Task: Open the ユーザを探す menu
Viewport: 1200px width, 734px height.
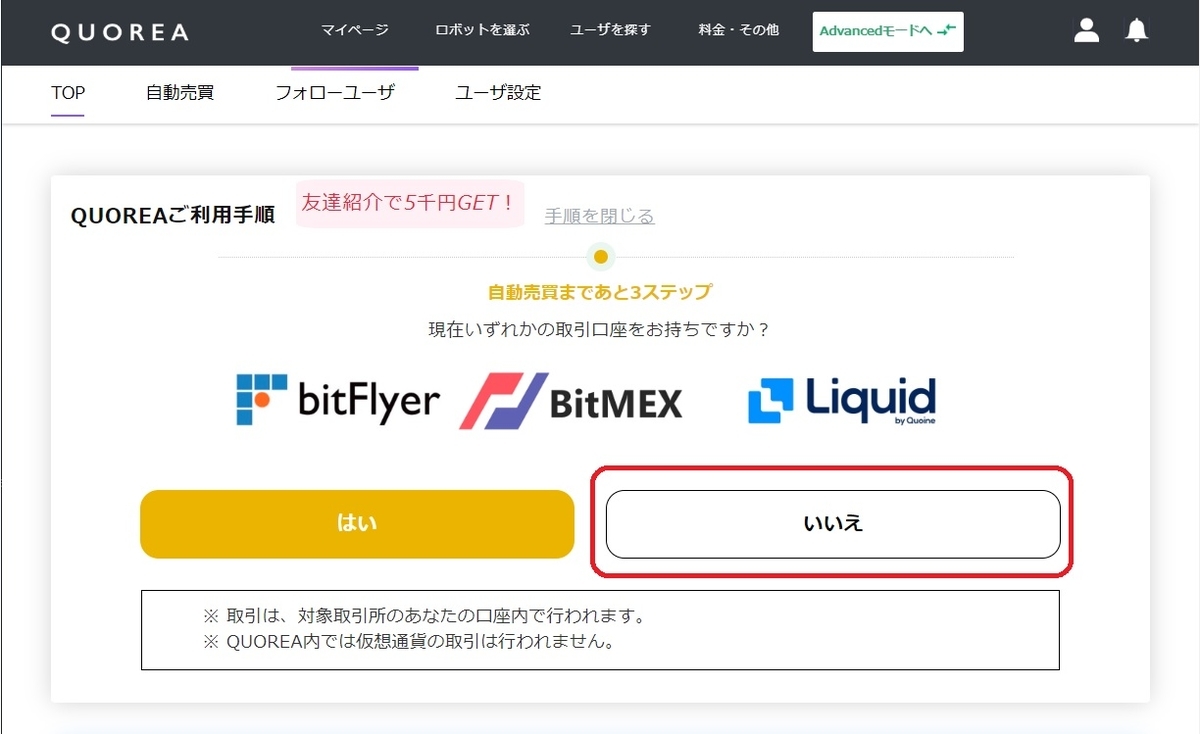Action: pos(610,30)
